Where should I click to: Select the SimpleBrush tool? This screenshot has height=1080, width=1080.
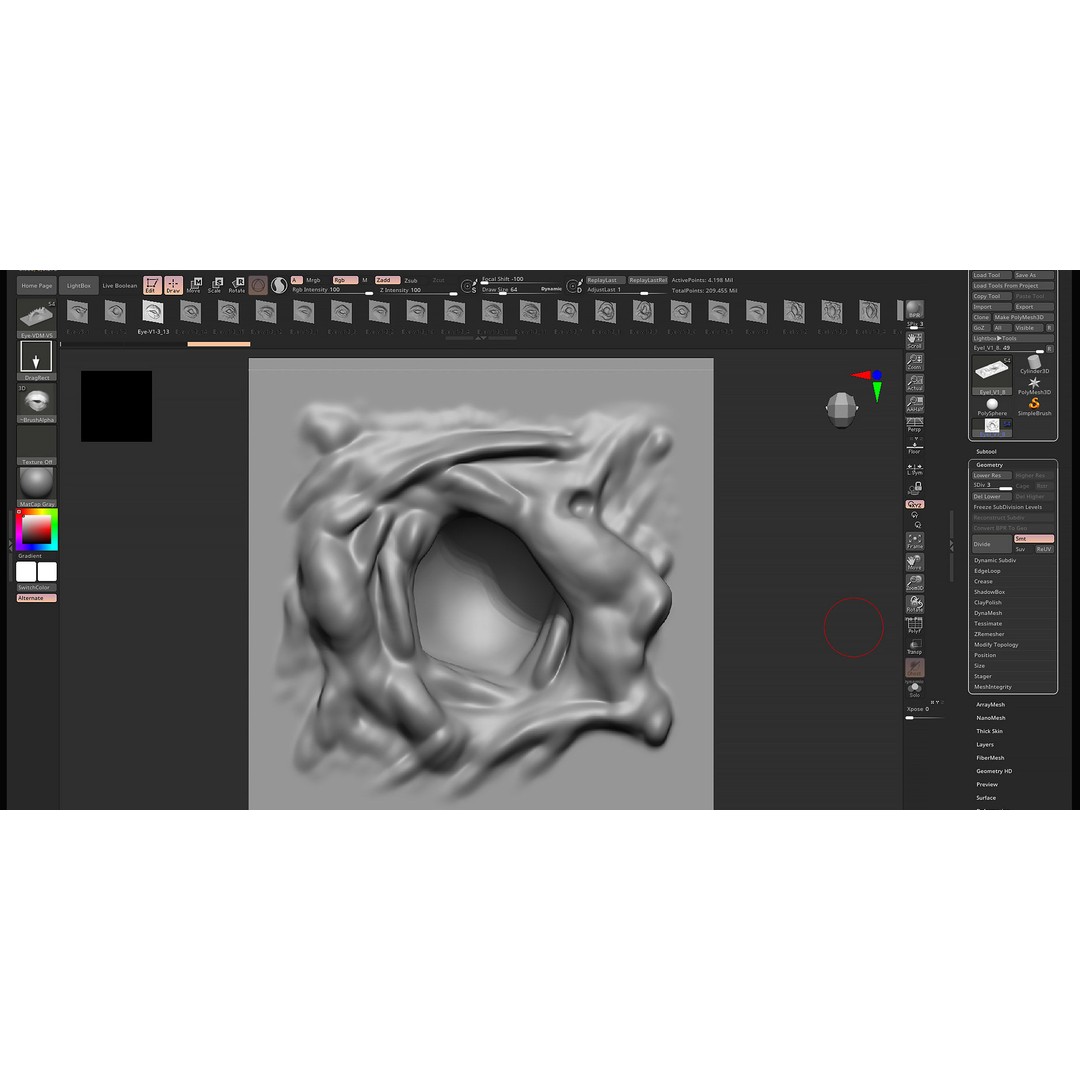[x=1034, y=406]
